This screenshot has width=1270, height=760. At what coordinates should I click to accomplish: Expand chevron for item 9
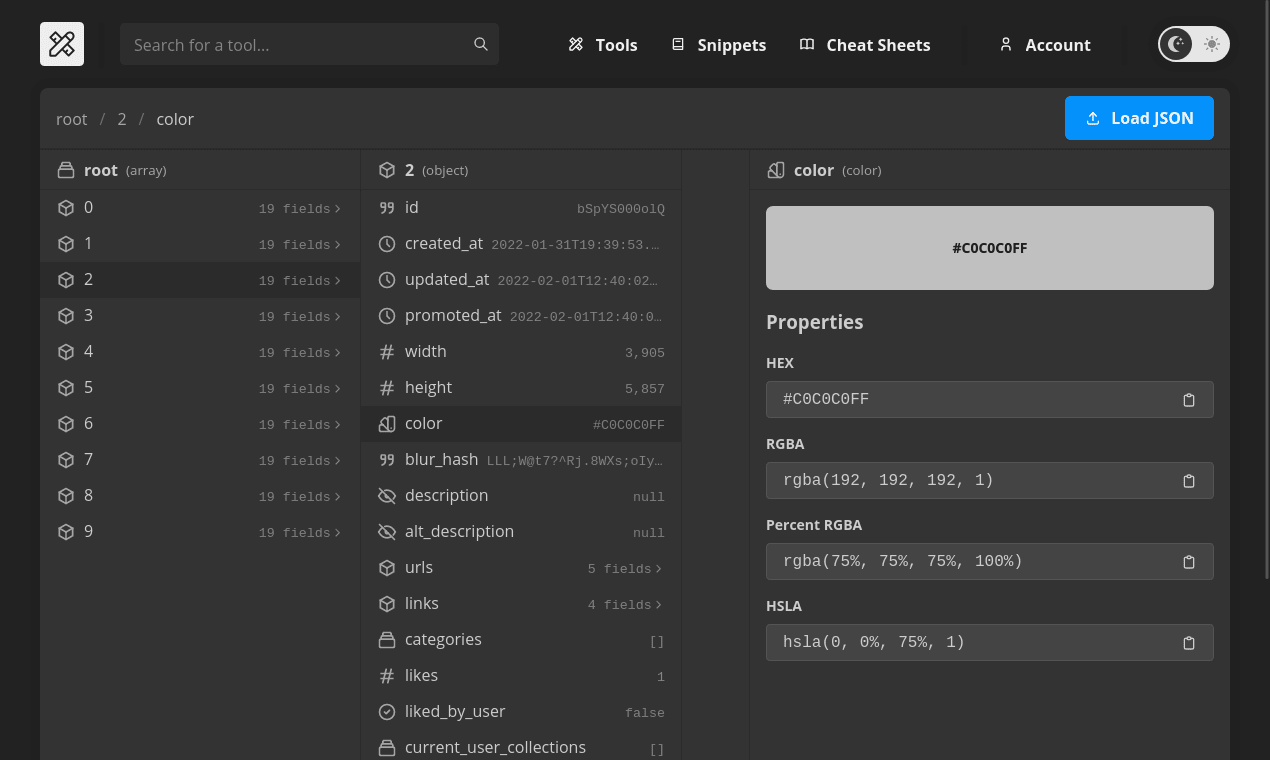click(x=338, y=533)
